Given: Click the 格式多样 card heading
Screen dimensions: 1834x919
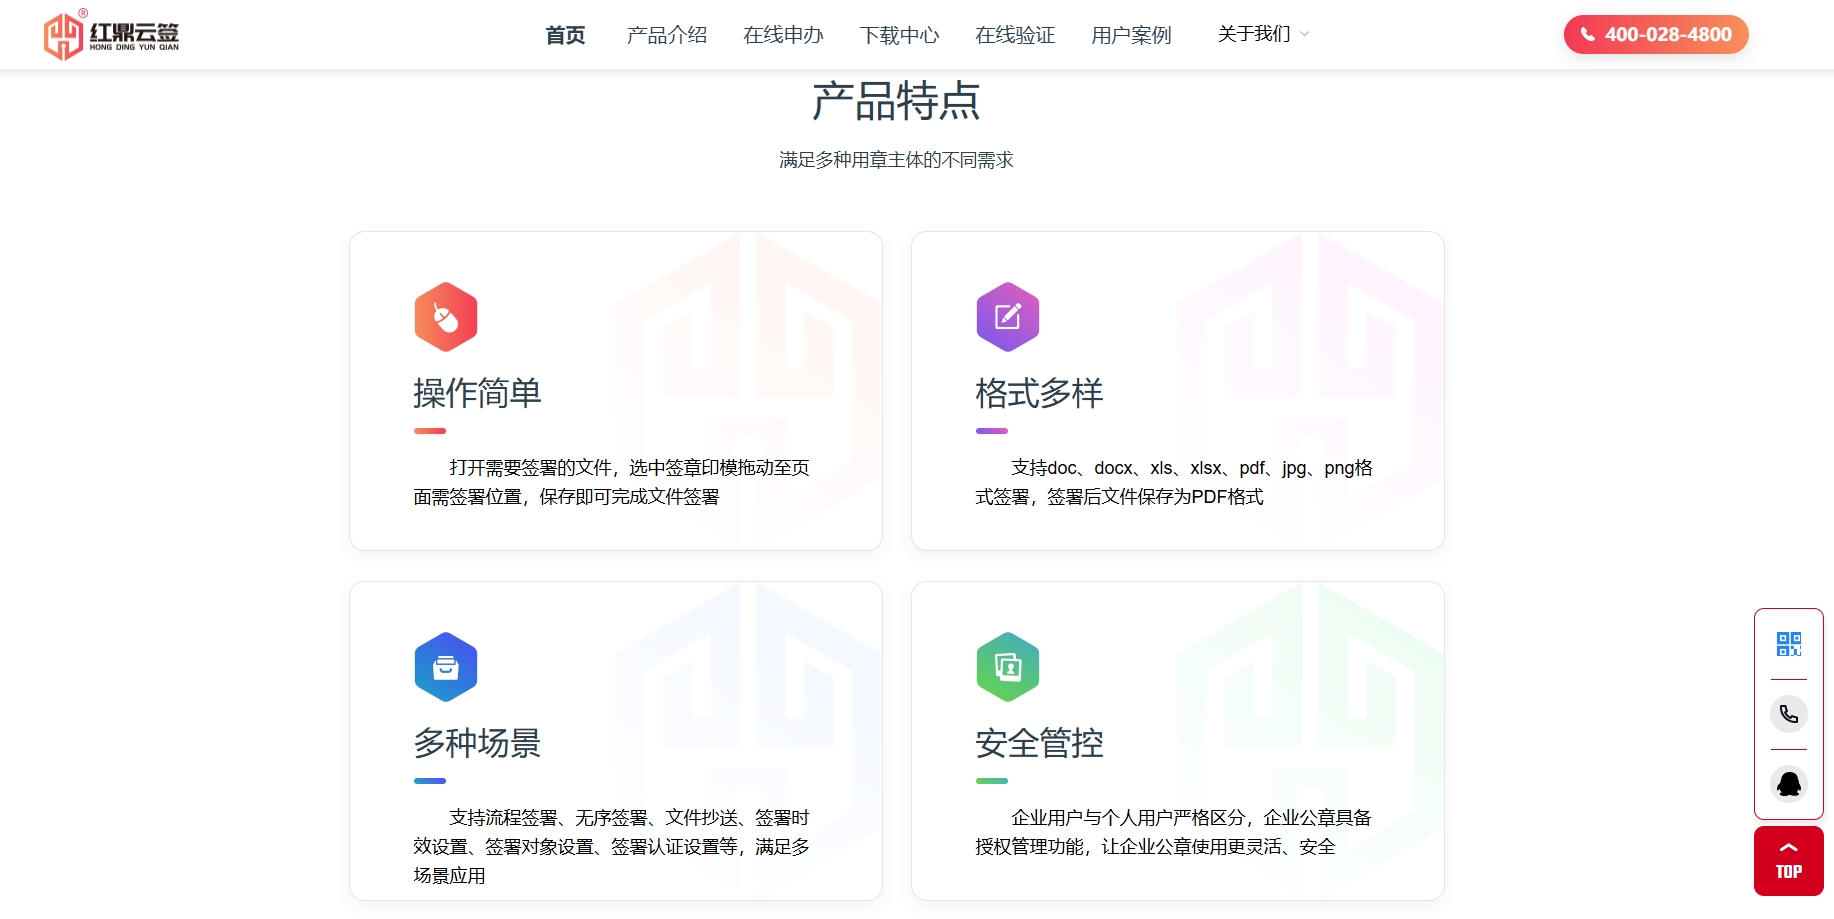Looking at the screenshot, I should 1039,393.
